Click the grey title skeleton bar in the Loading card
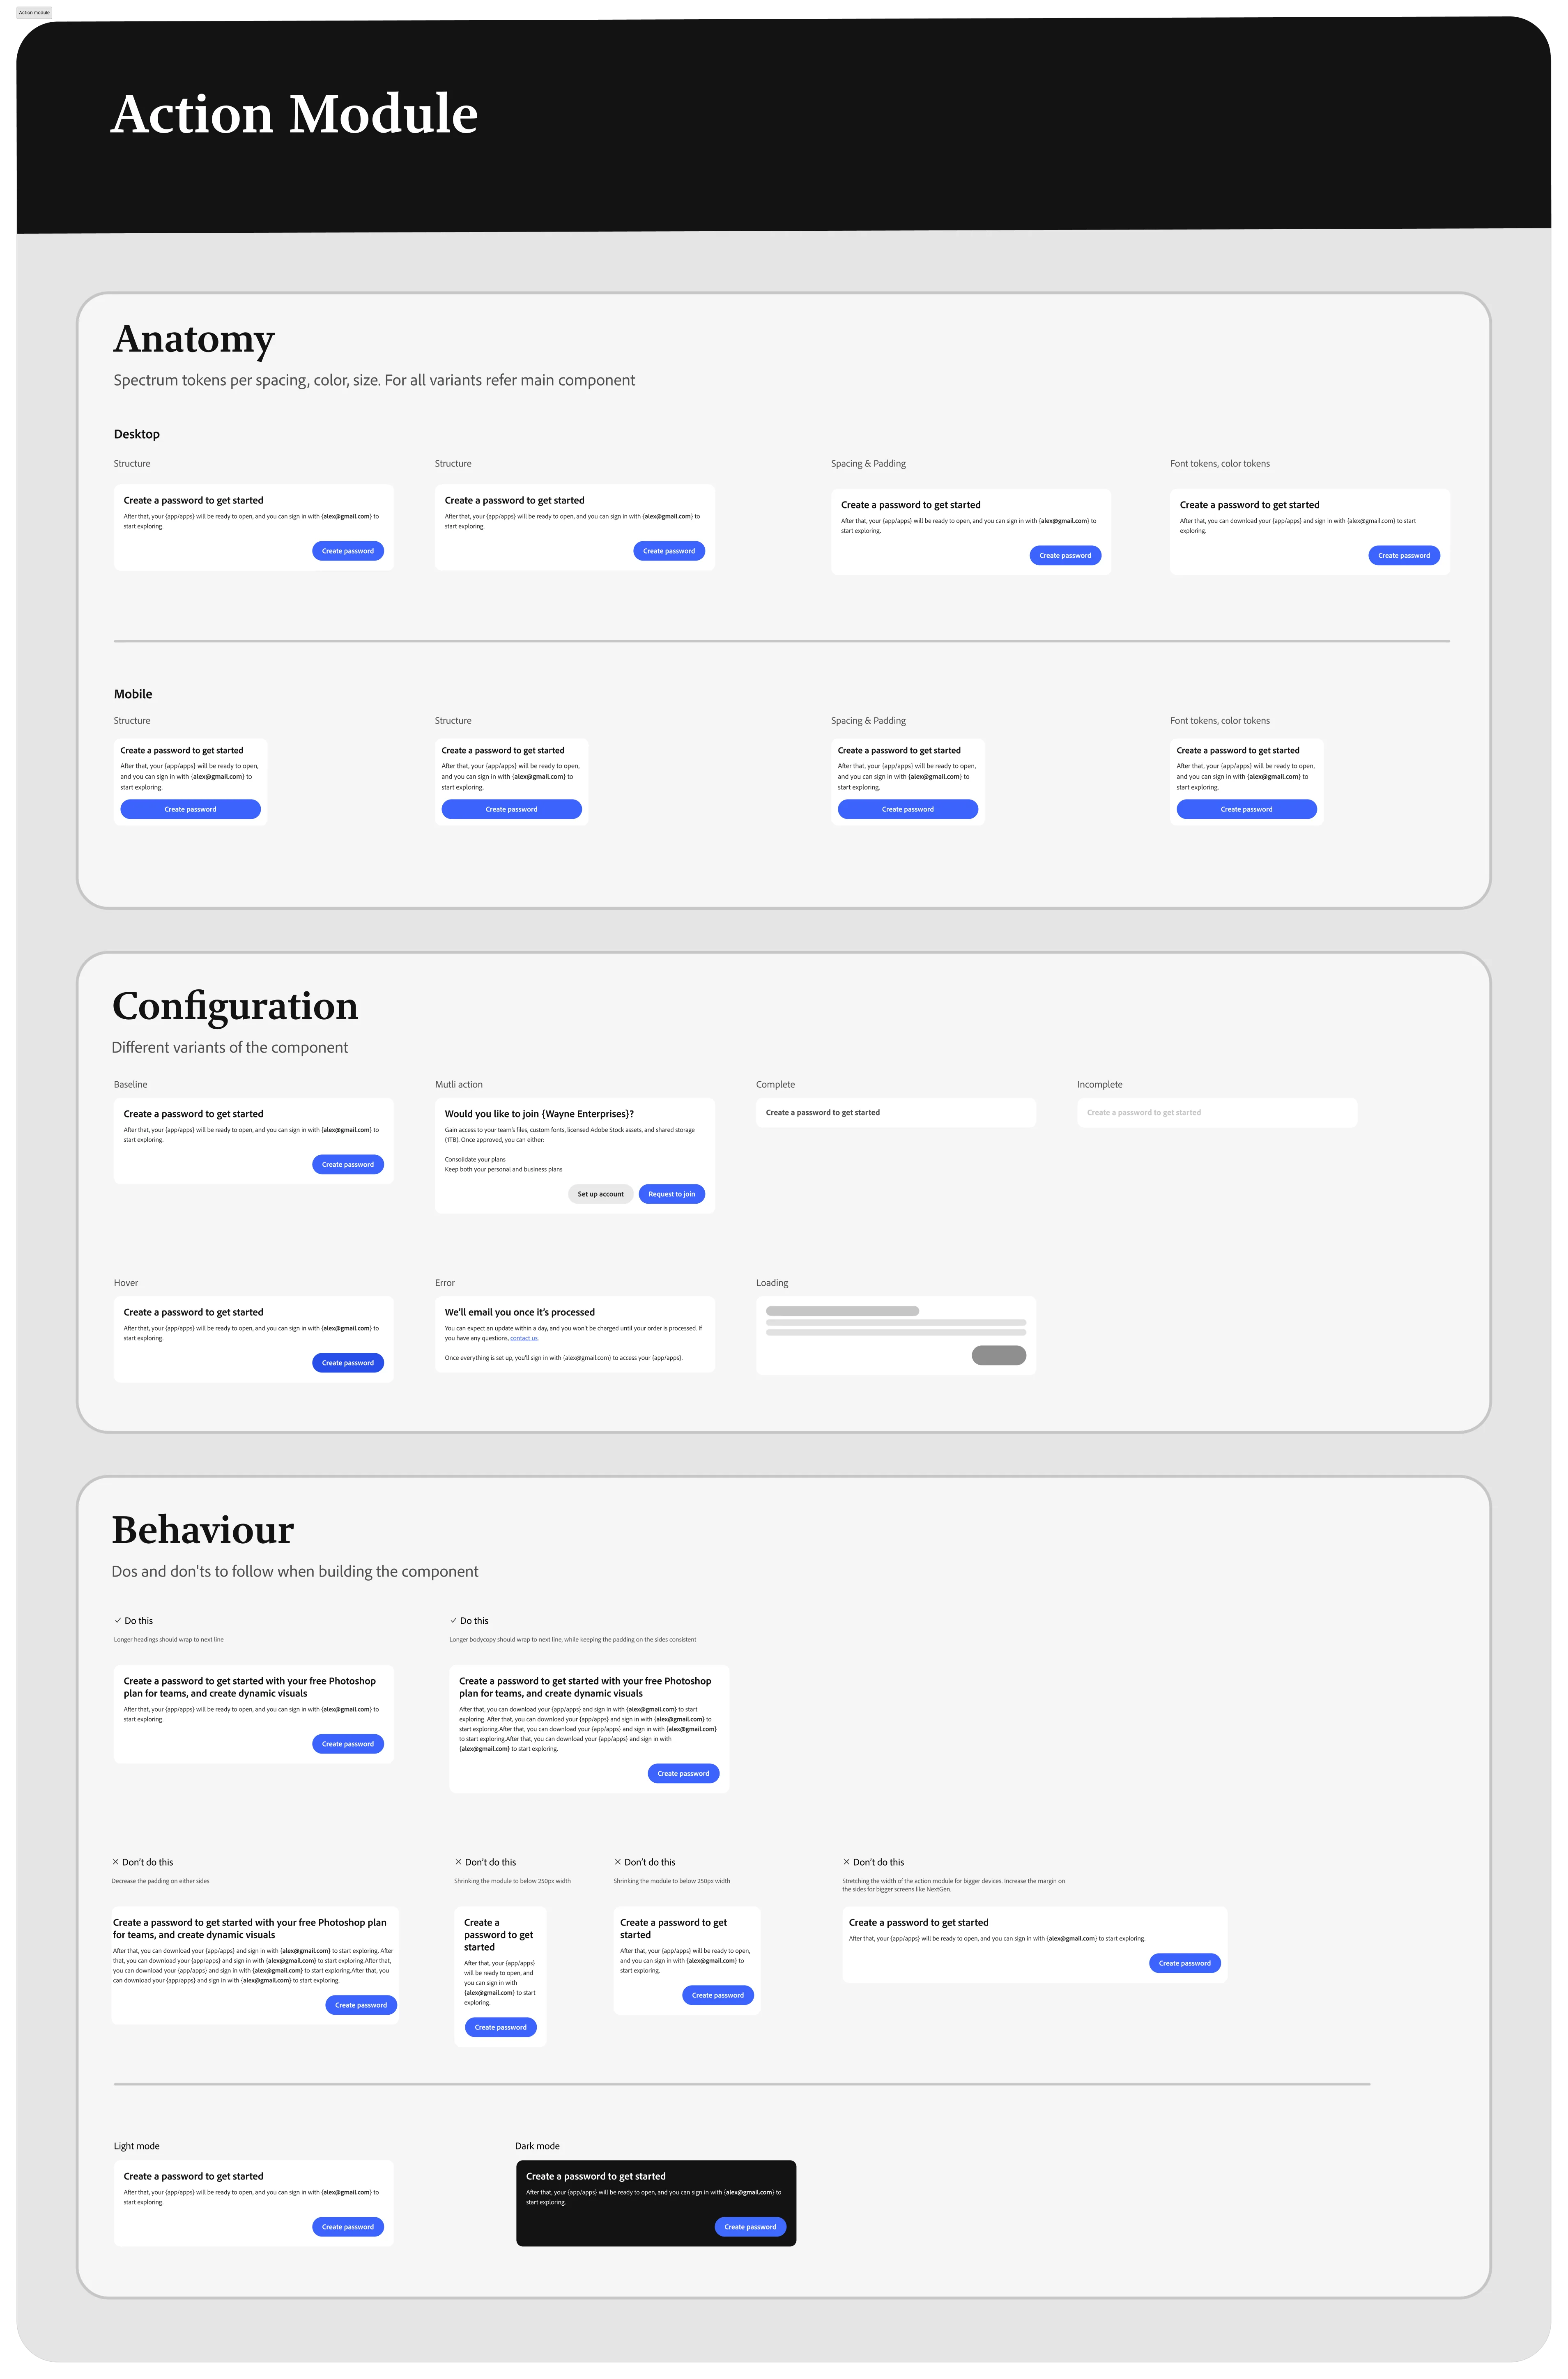 (842, 1311)
